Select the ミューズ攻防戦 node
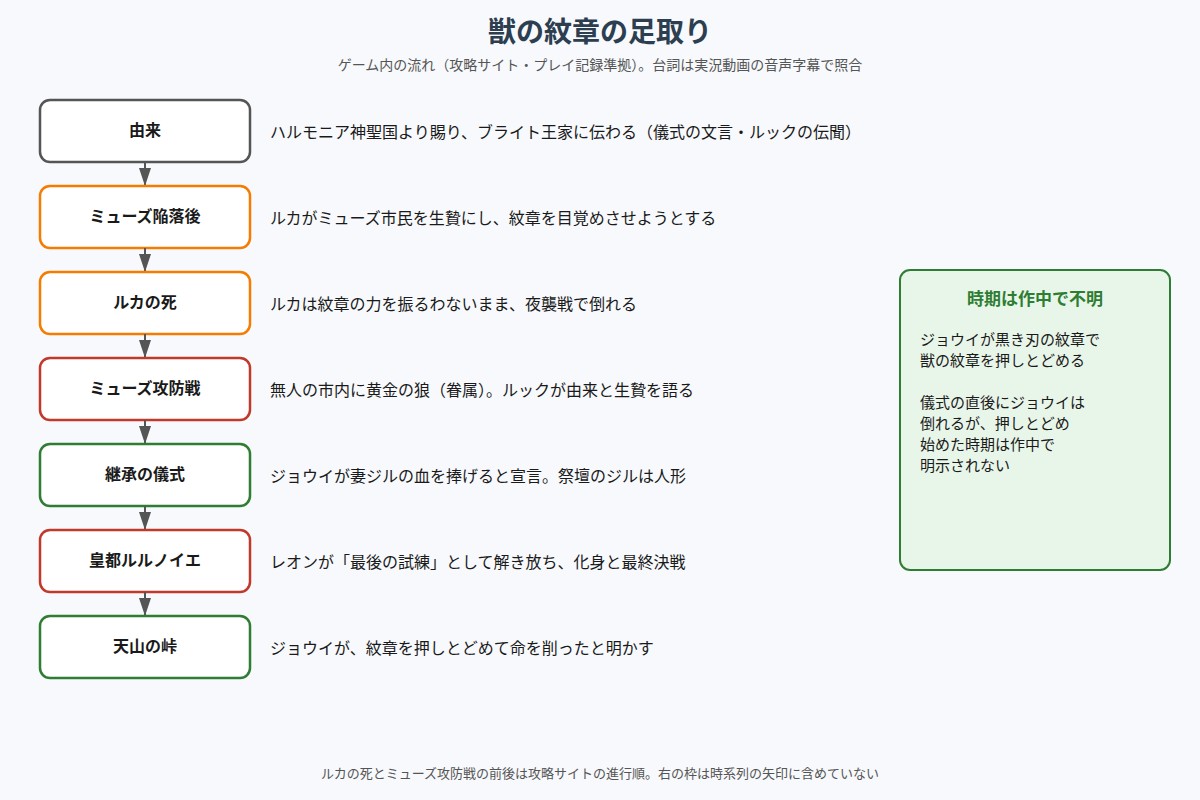Screen dimensions: 1200x800 pyautogui.click(x=145, y=389)
